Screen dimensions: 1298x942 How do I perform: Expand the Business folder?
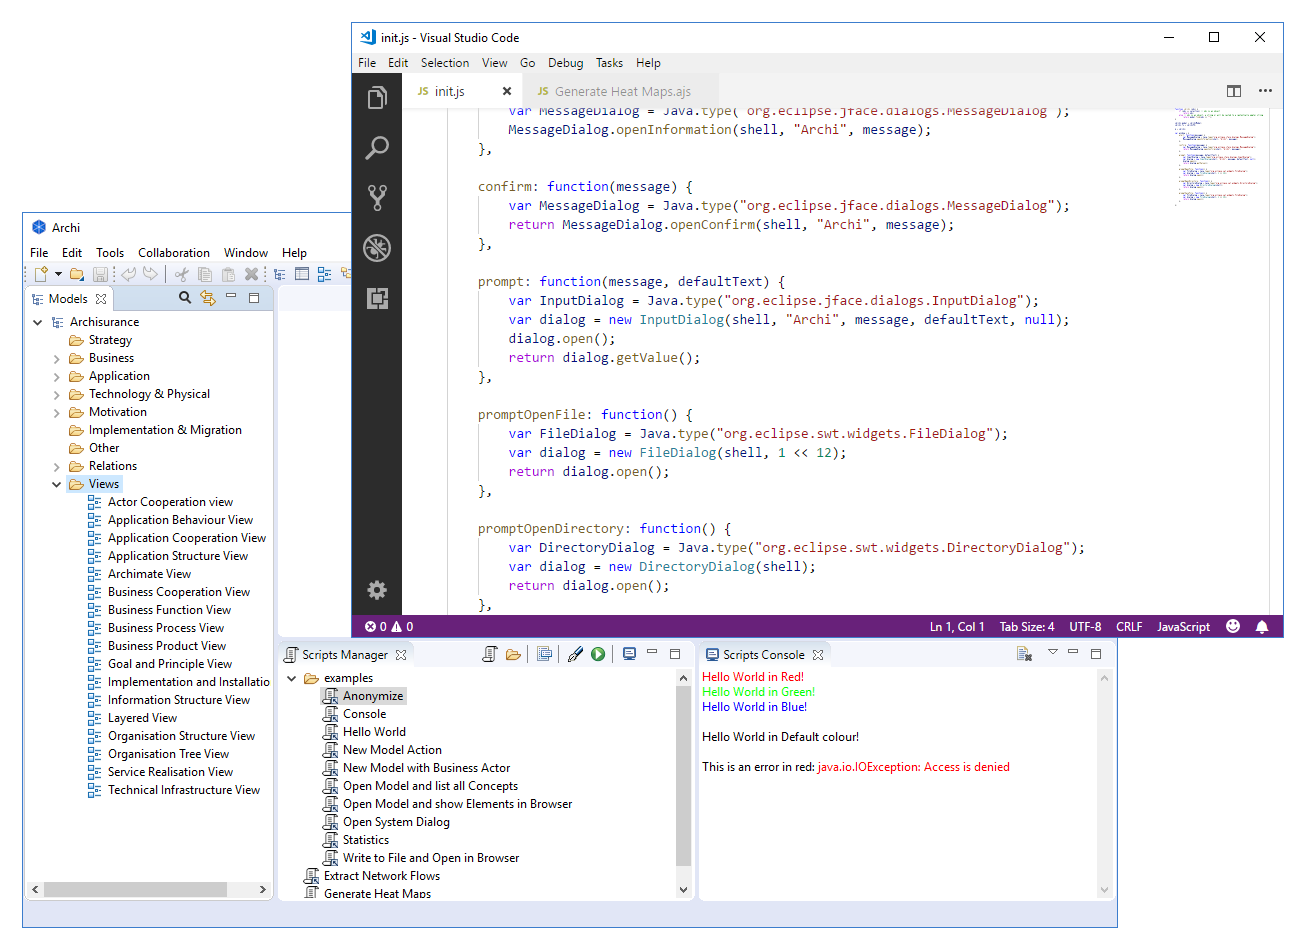point(57,359)
